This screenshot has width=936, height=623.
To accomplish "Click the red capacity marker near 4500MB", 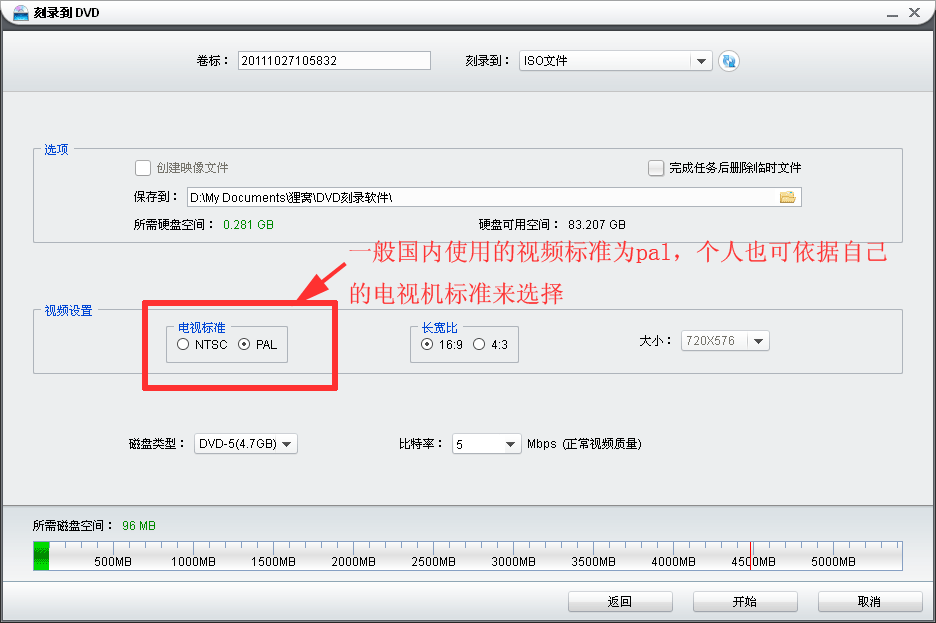I will coord(750,556).
